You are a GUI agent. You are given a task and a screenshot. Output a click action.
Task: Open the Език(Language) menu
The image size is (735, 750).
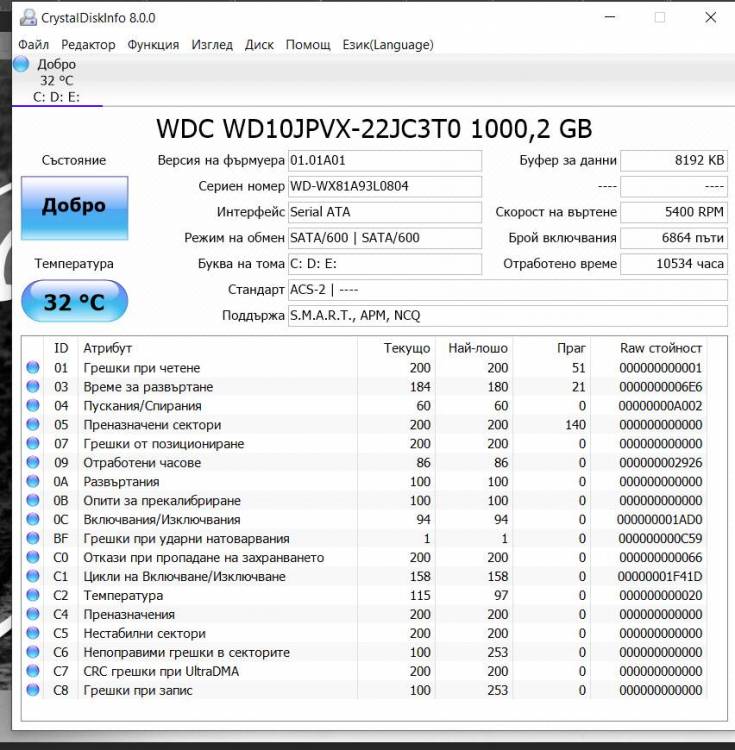pyautogui.click(x=388, y=44)
